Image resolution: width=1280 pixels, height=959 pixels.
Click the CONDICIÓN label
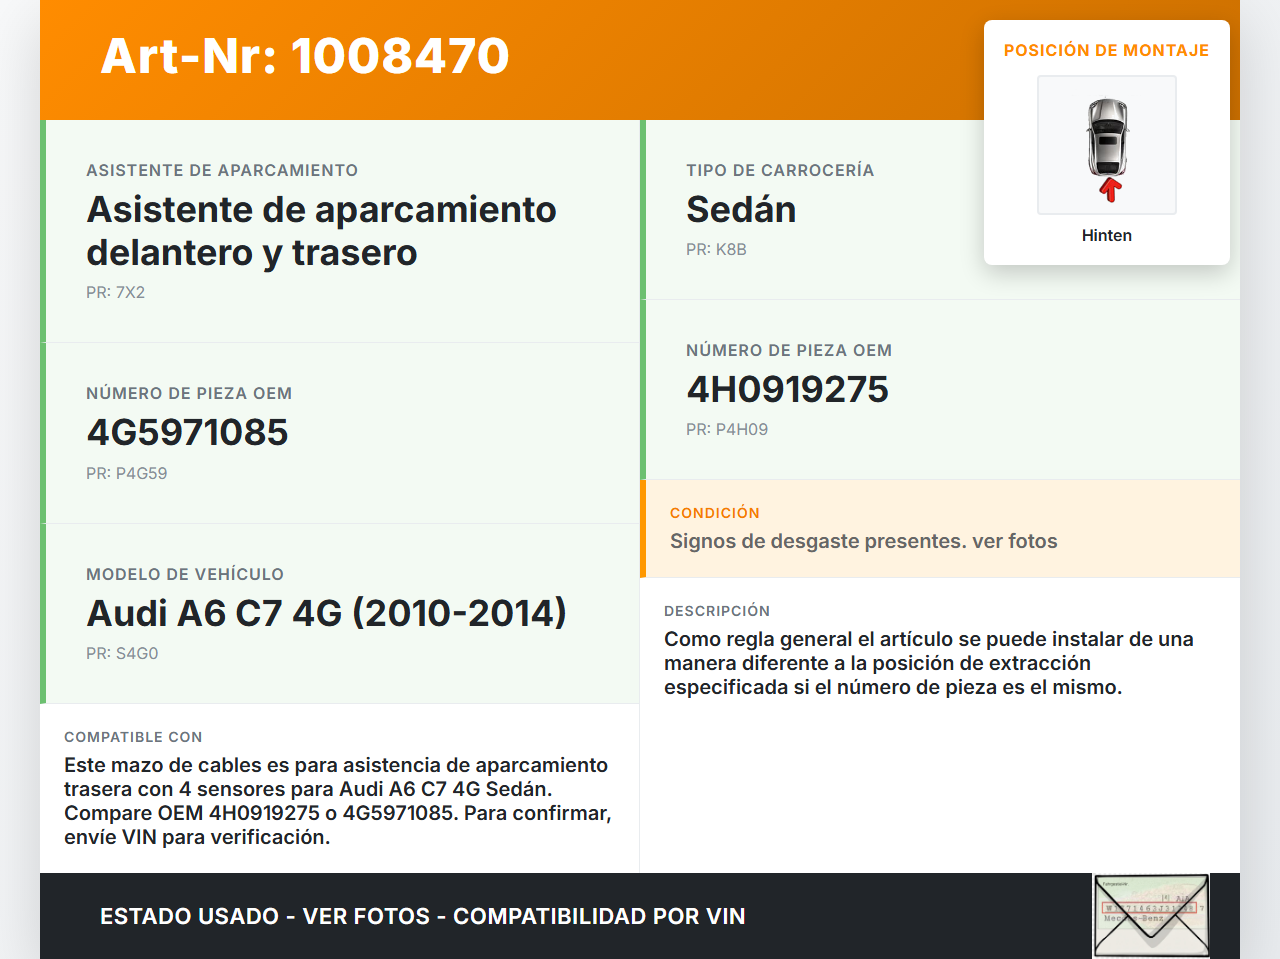tap(715, 513)
